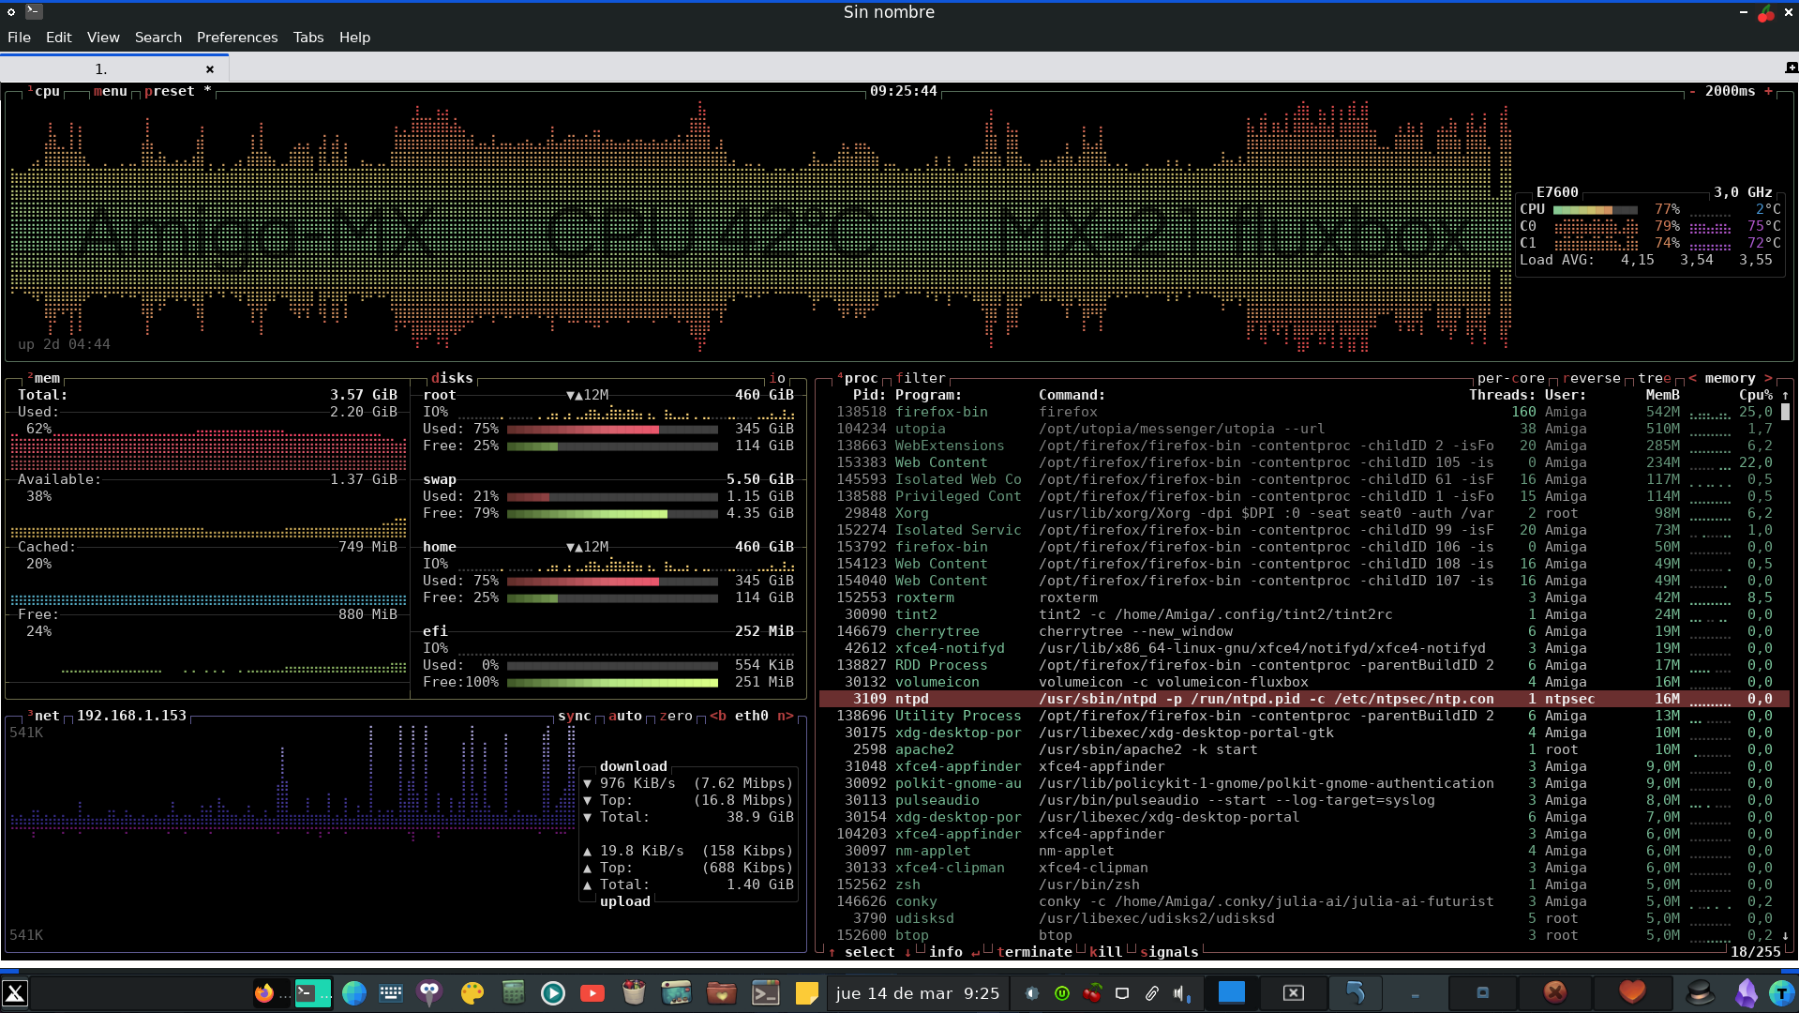
Task: Close the terminal tab 1.
Action: [x=210, y=69]
